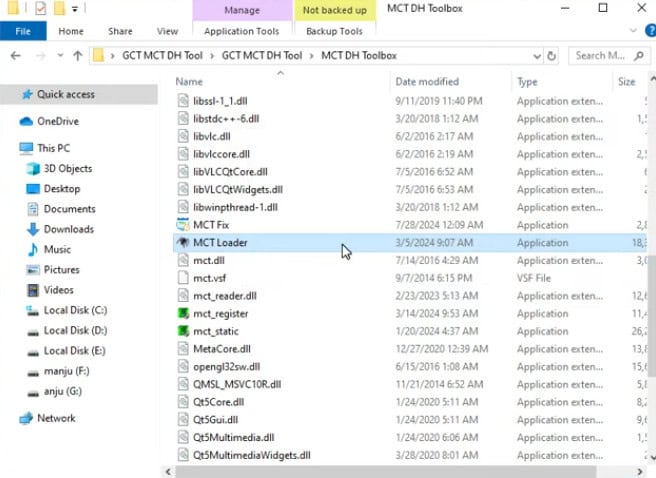This screenshot has height=478, width=656.
Task: Click the vertical scrollbar of file list
Action: [x=652, y=316]
